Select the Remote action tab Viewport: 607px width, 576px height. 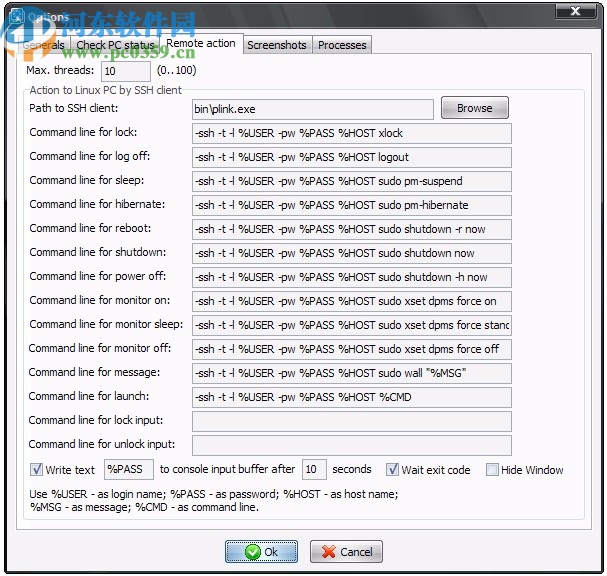coord(201,43)
